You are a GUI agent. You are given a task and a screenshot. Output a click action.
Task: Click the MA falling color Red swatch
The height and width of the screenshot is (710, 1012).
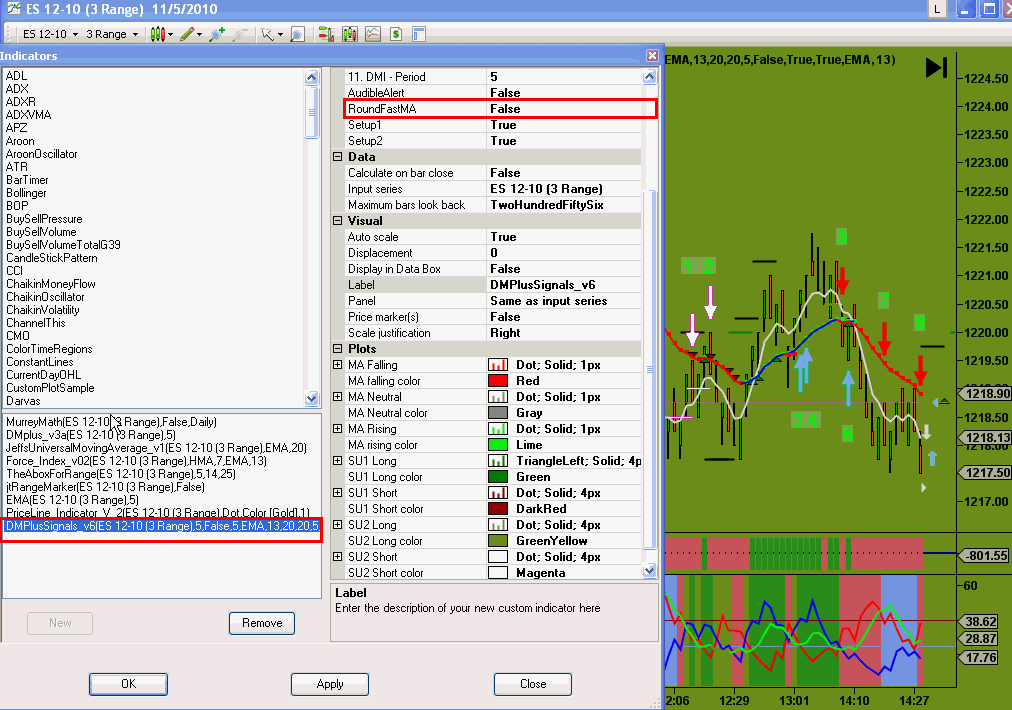click(498, 381)
